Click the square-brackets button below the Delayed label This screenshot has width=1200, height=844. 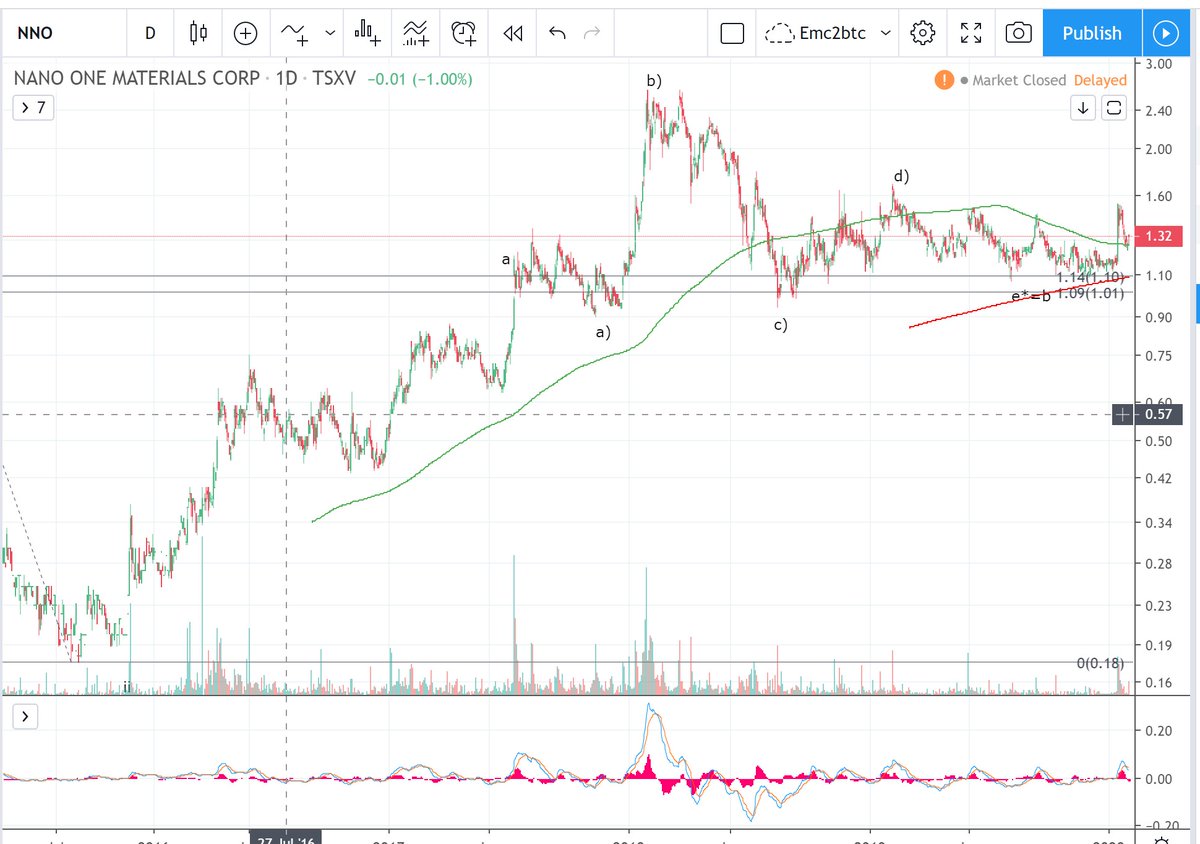tap(1115, 107)
